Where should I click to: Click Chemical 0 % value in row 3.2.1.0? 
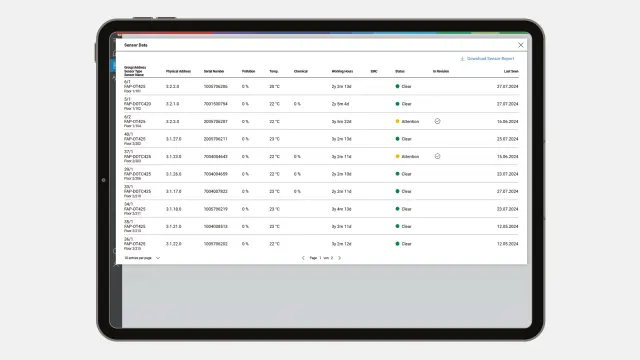(297, 104)
